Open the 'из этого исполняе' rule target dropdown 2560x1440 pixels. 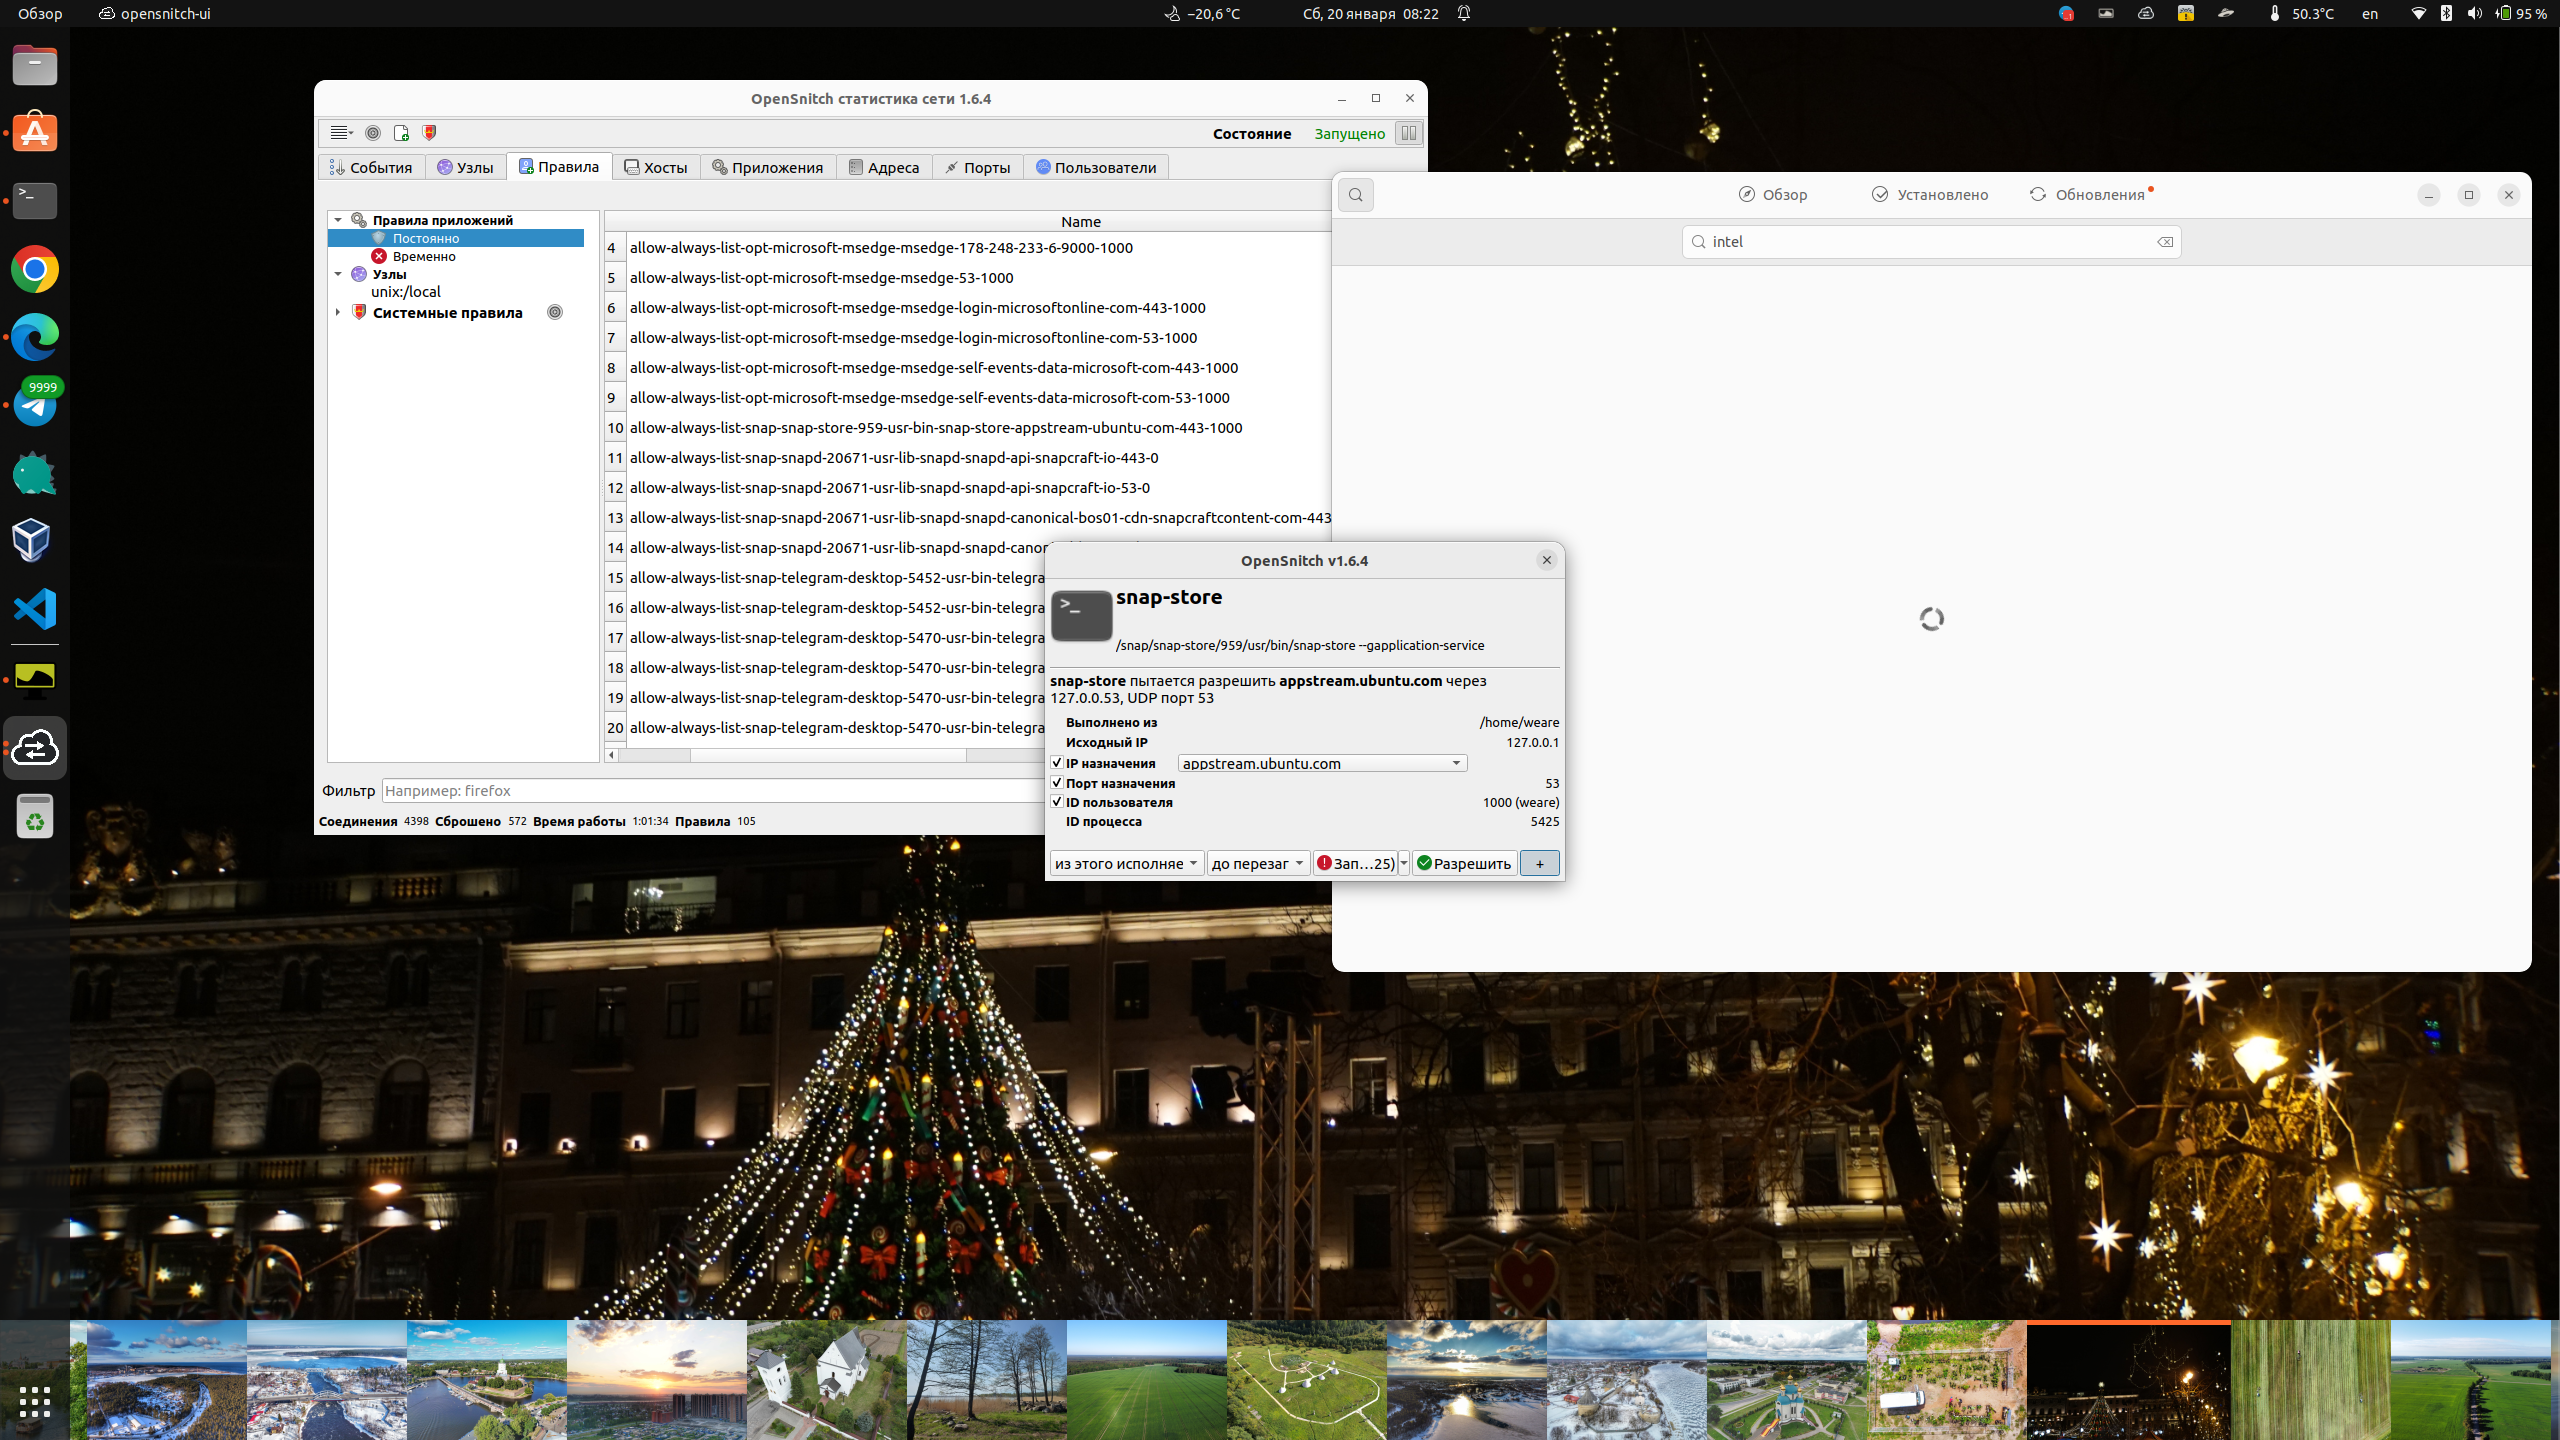[1126, 863]
